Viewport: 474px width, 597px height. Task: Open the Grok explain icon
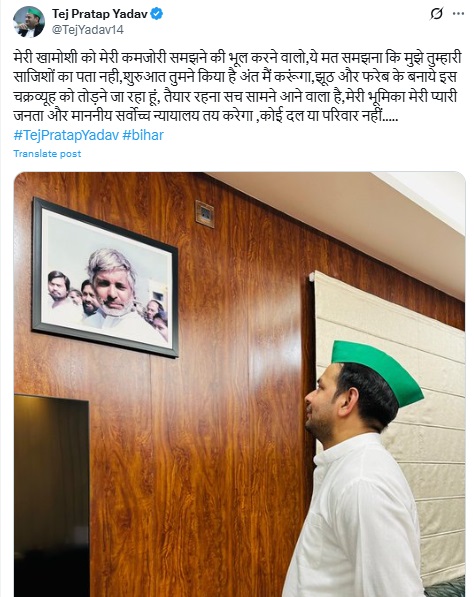click(437, 14)
